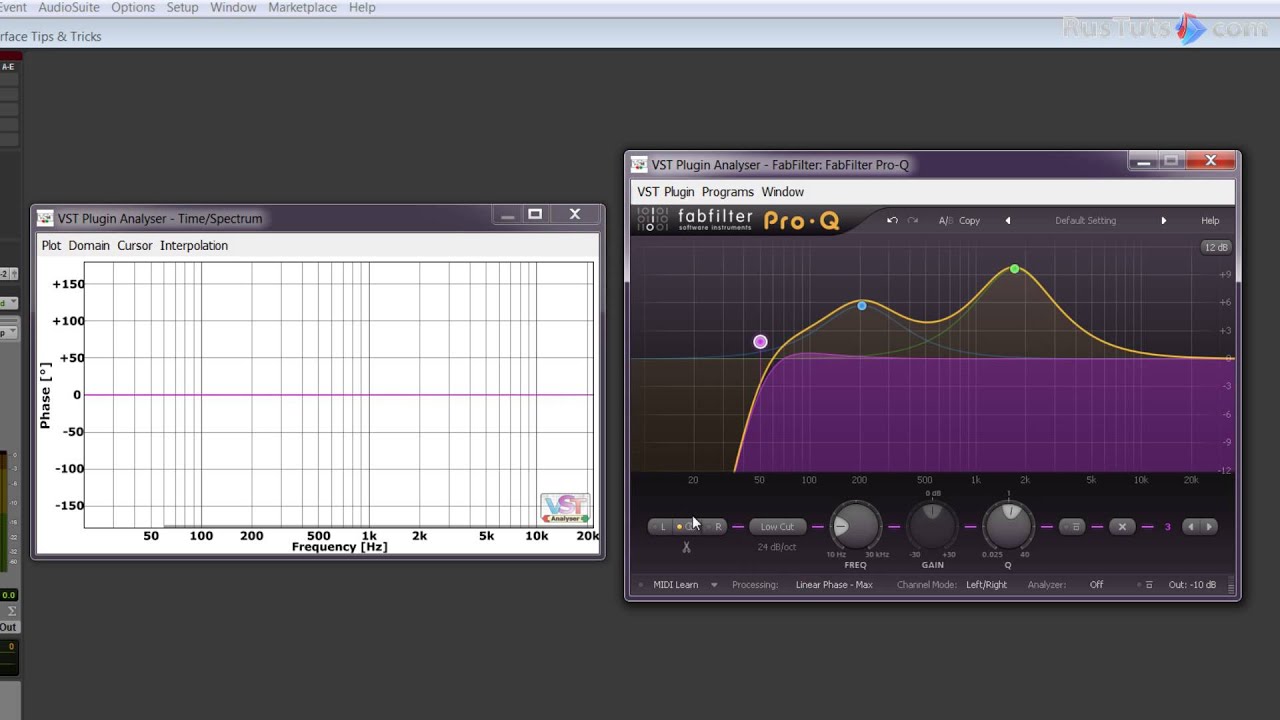
Task: Click the Pro-Q redo arrow icon
Action: pos(913,220)
